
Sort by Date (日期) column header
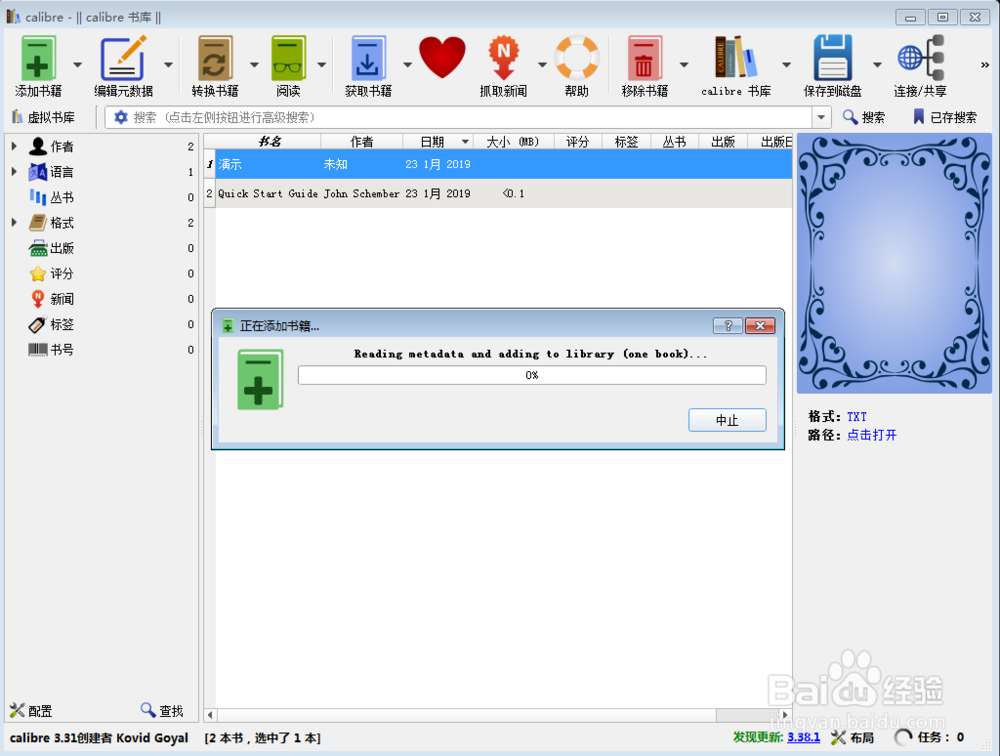coord(438,142)
